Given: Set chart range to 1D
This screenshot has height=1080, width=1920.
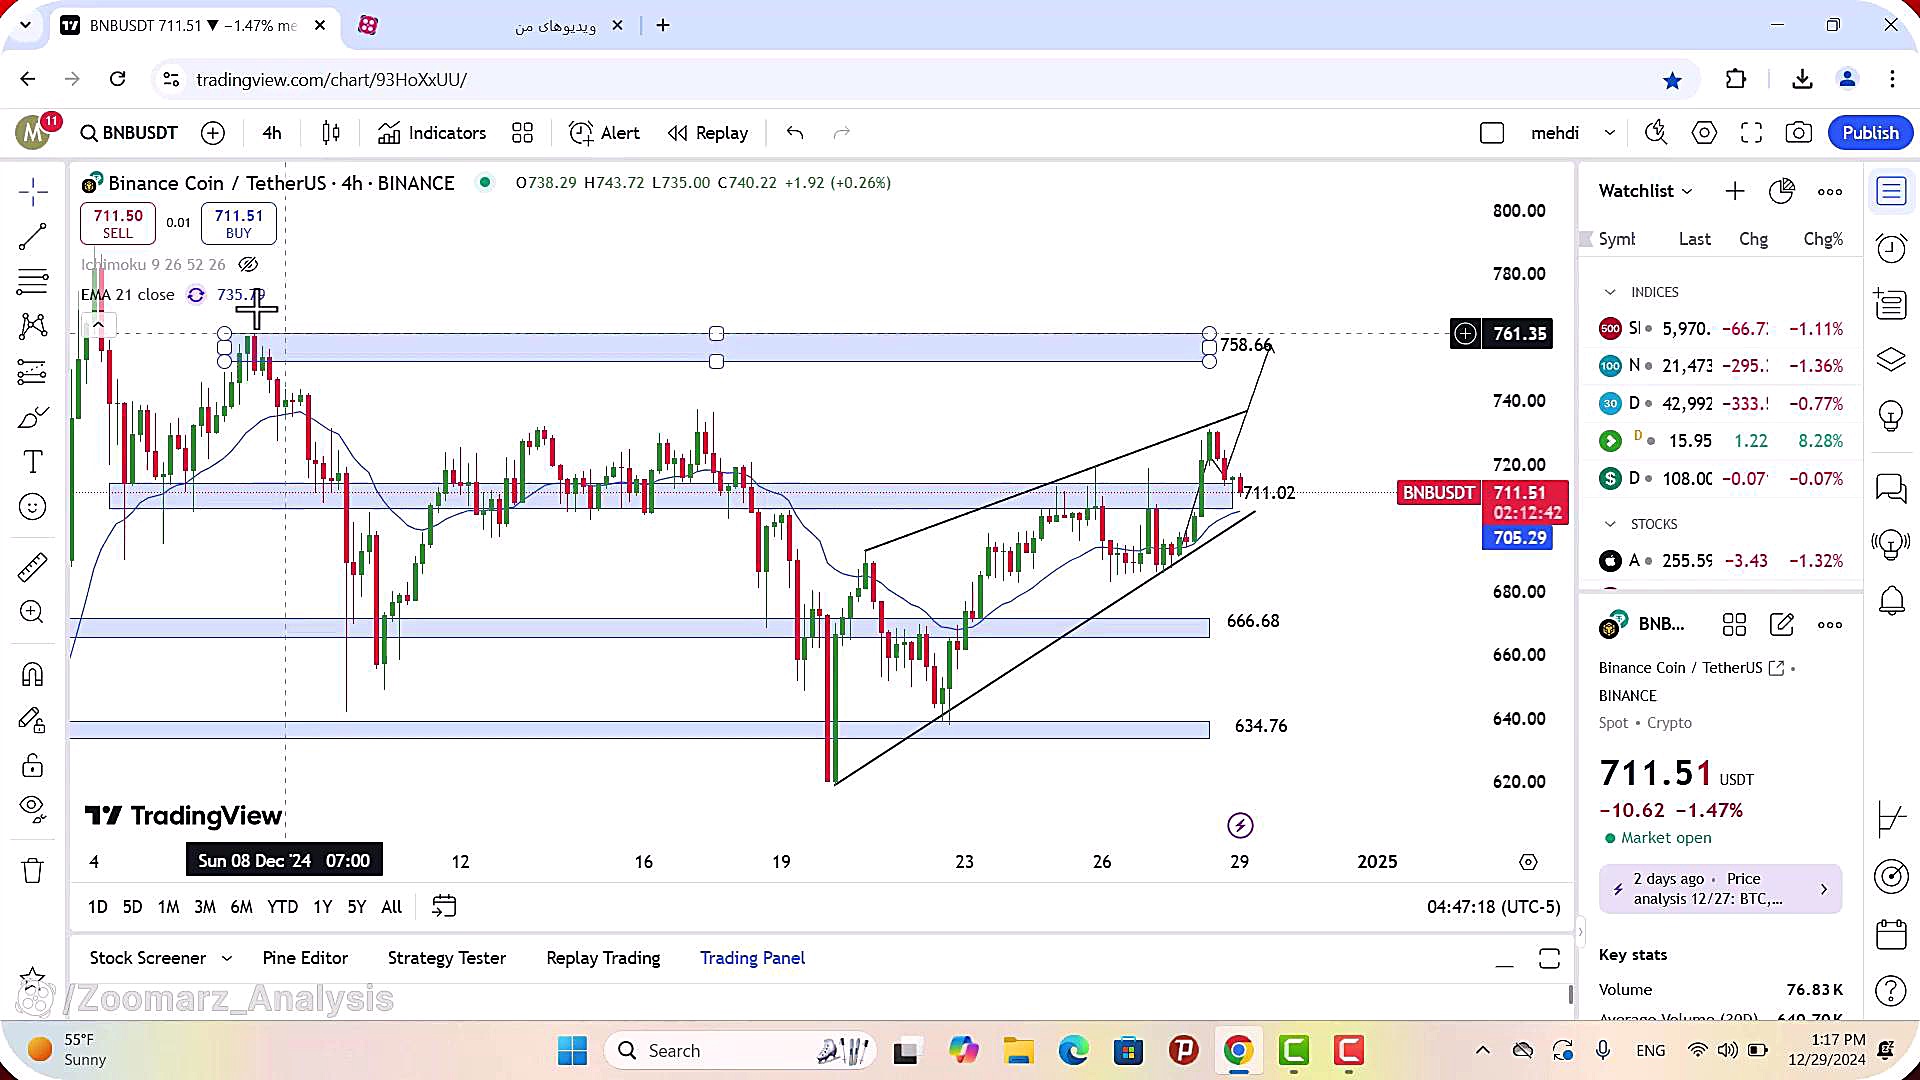Looking at the screenshot, I should [x=97, y=907].
